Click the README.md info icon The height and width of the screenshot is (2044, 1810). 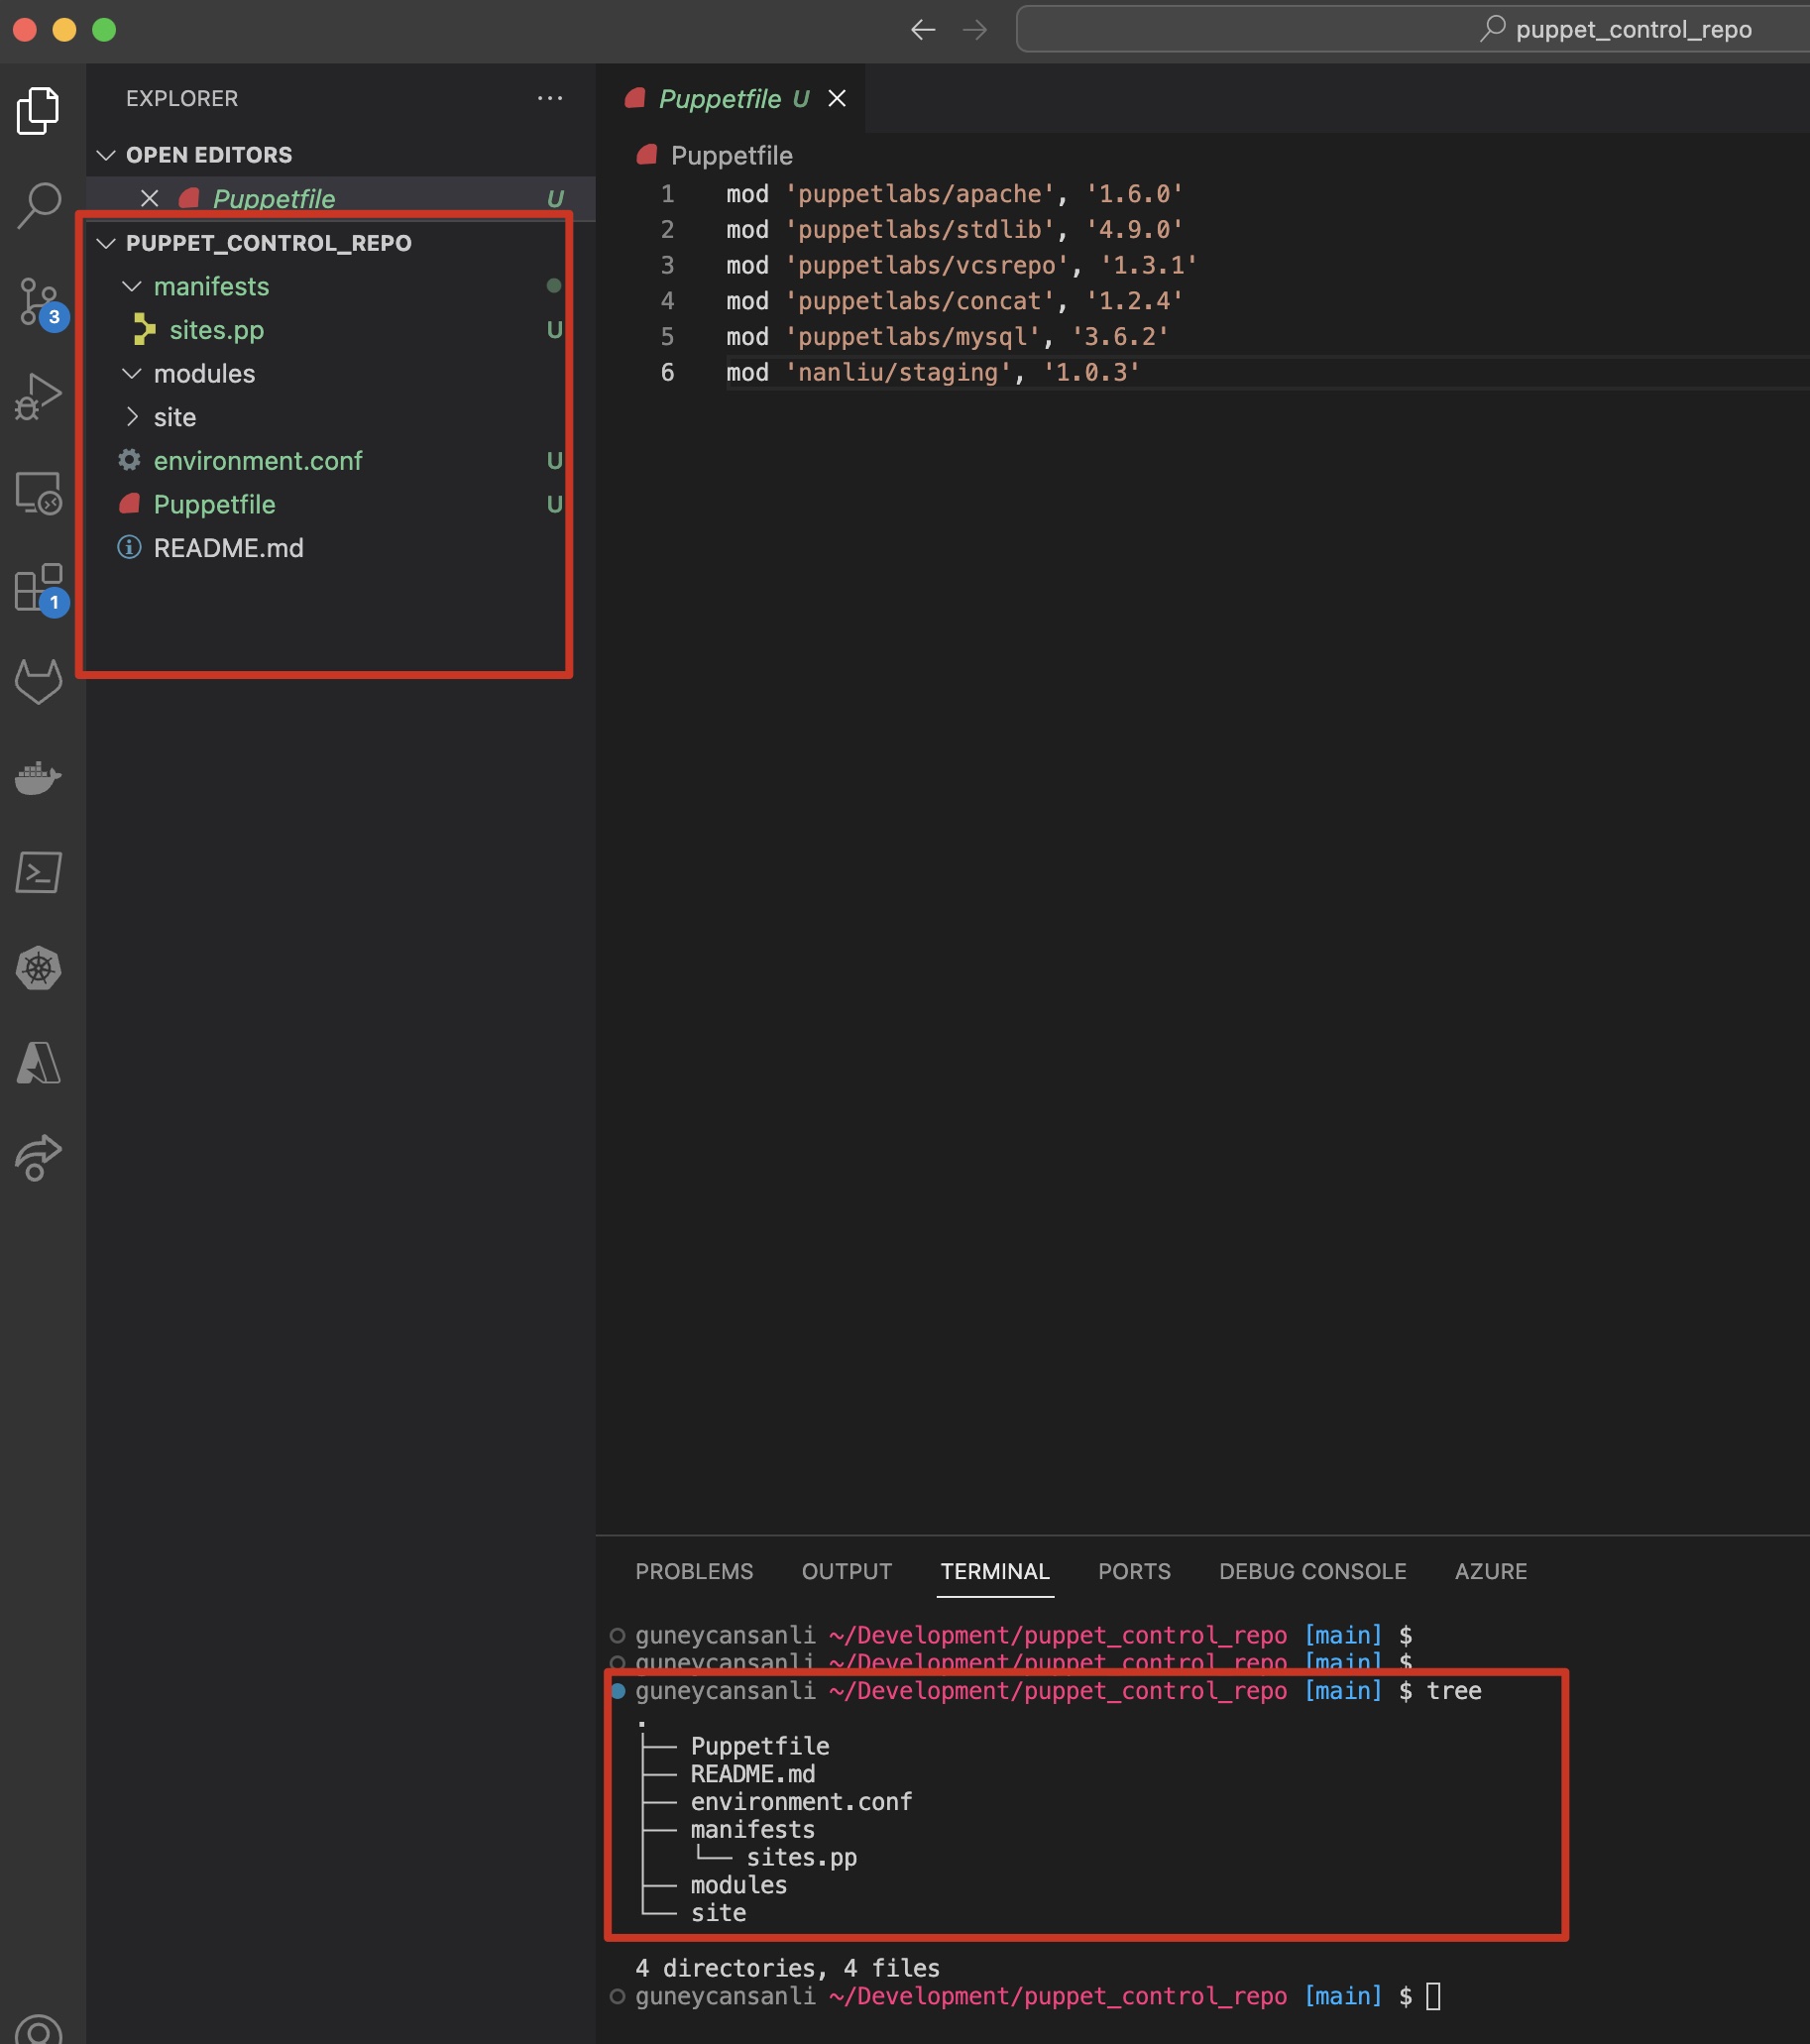pos(129,547)
